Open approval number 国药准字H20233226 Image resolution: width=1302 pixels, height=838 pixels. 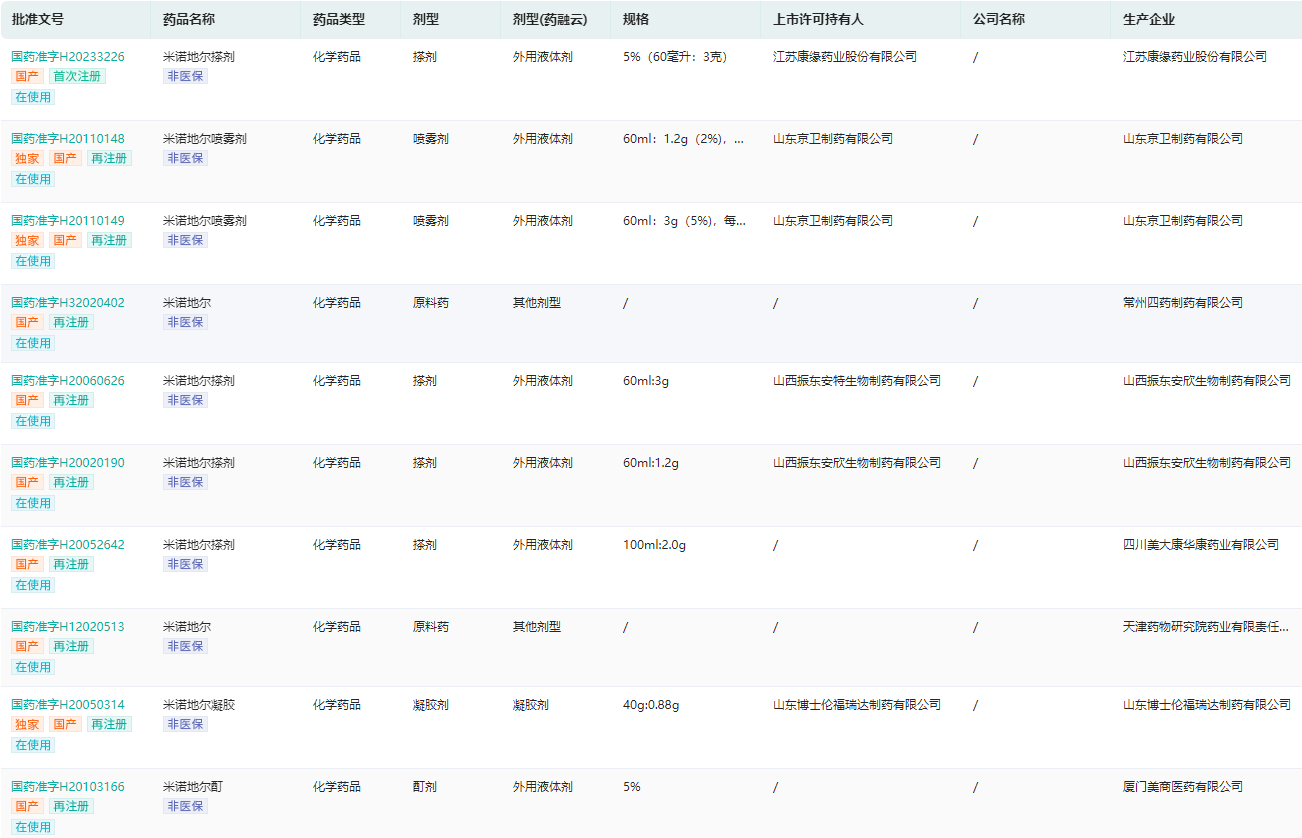point(68,57)
